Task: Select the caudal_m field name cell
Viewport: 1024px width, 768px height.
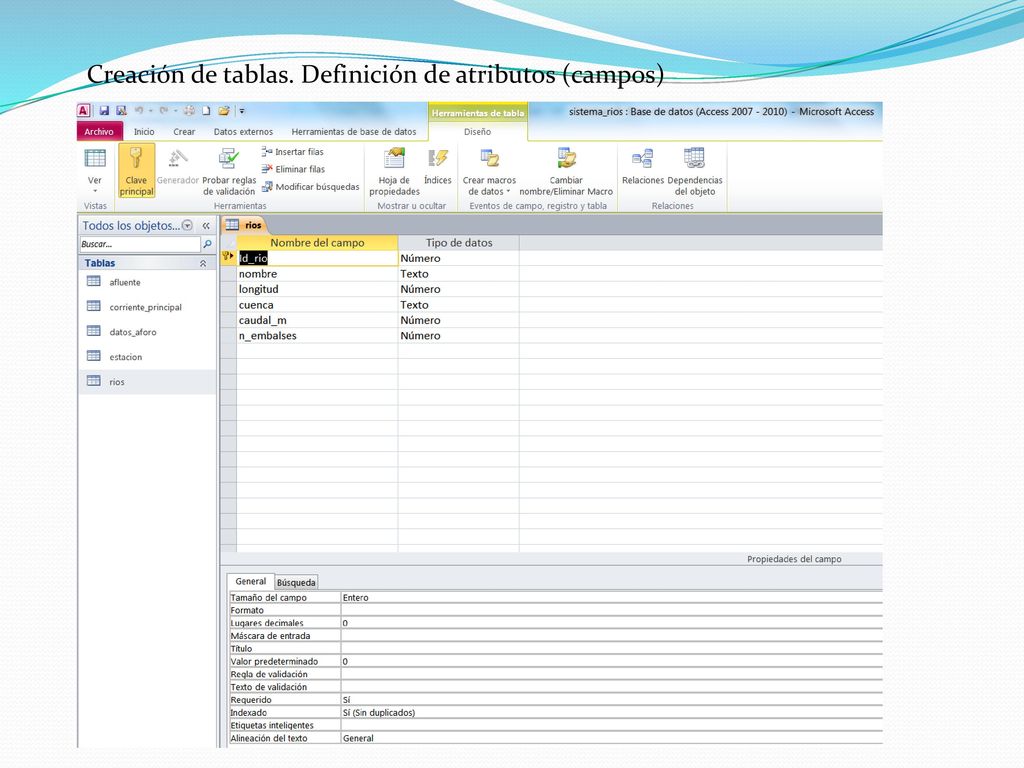Action: tap(317, 320)
